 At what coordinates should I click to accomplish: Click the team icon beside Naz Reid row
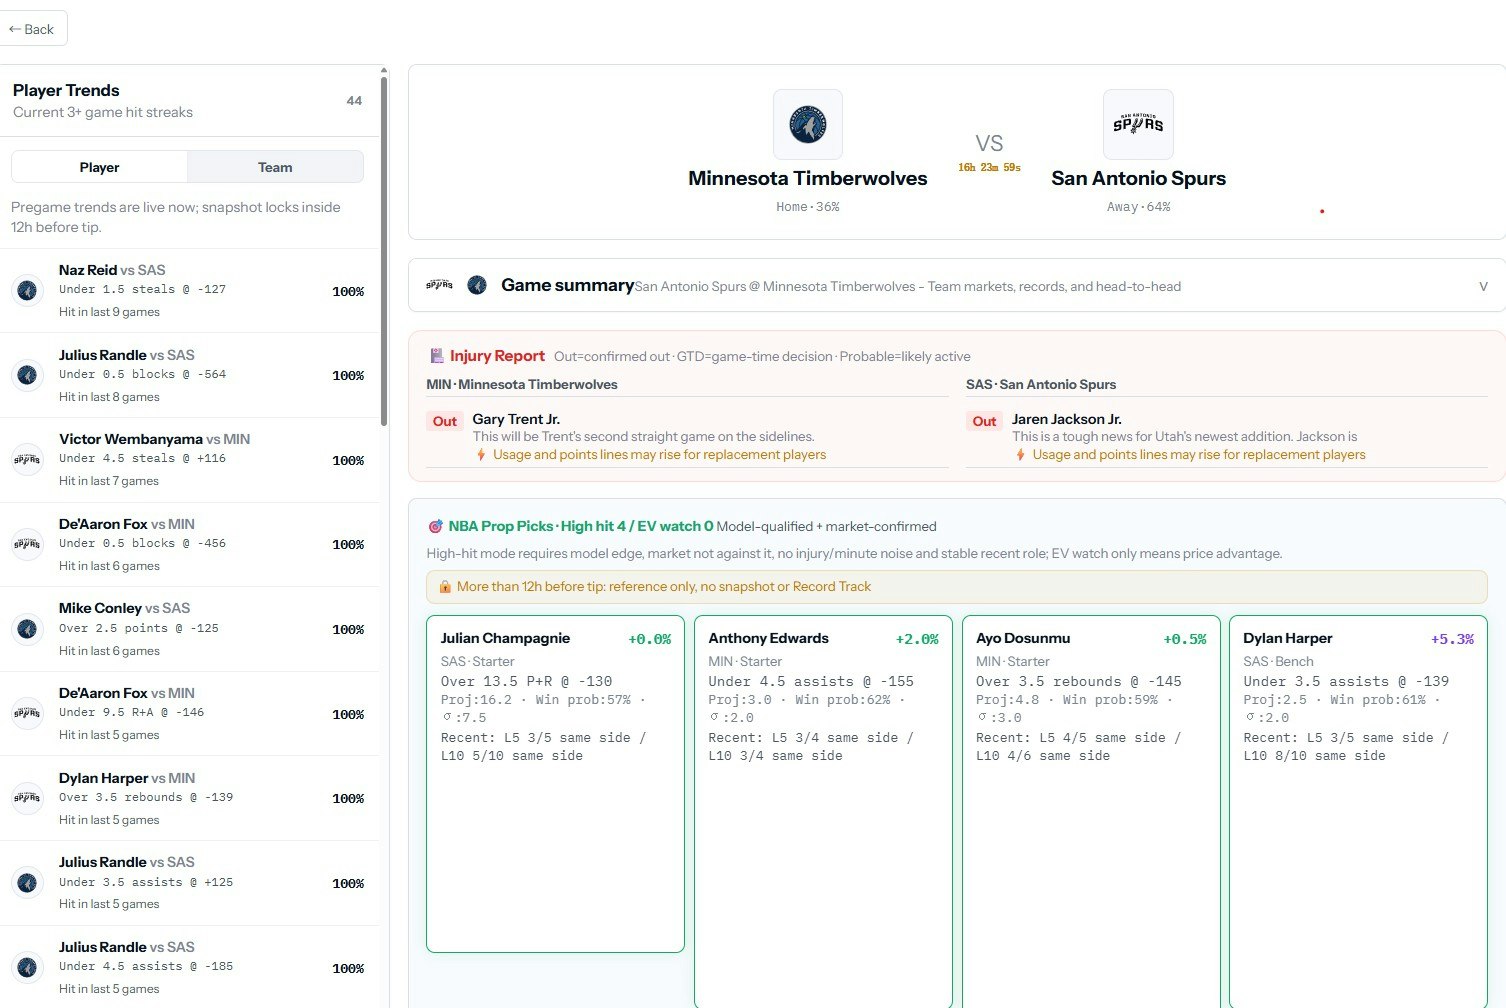pyautogui.click(x=27, y=290)
